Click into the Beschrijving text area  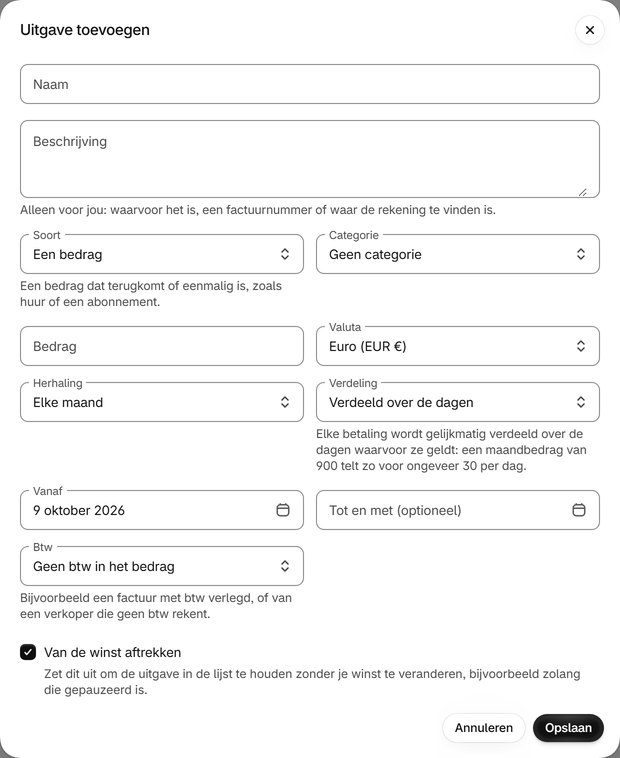[x=310, y=159]
